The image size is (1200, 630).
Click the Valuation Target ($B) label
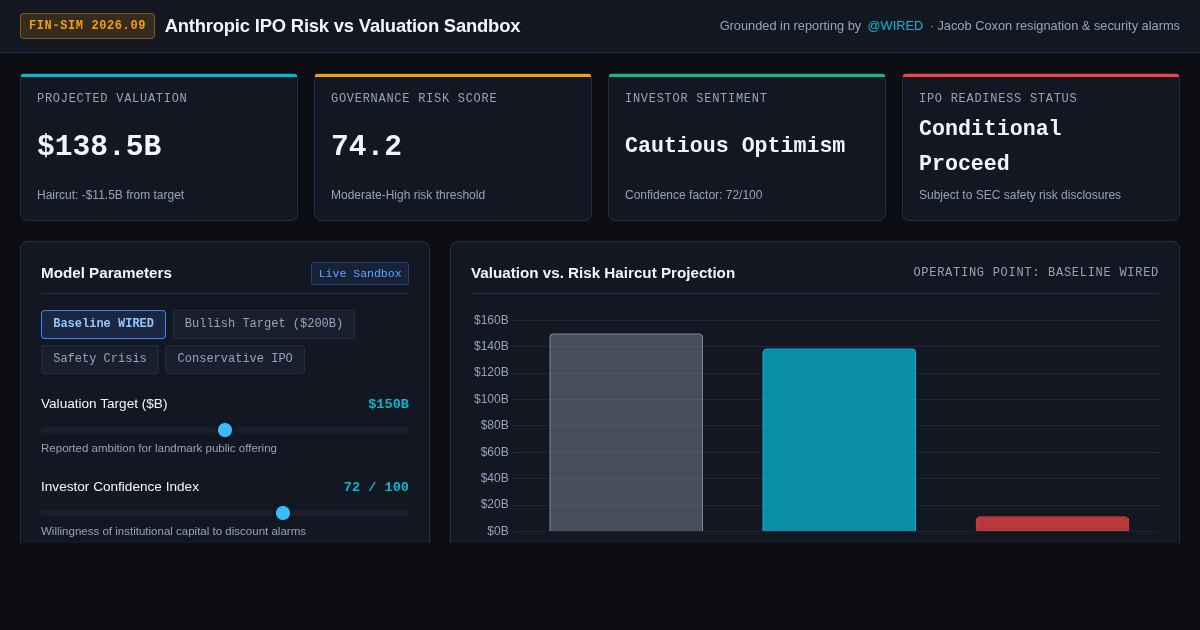(104, 404)
